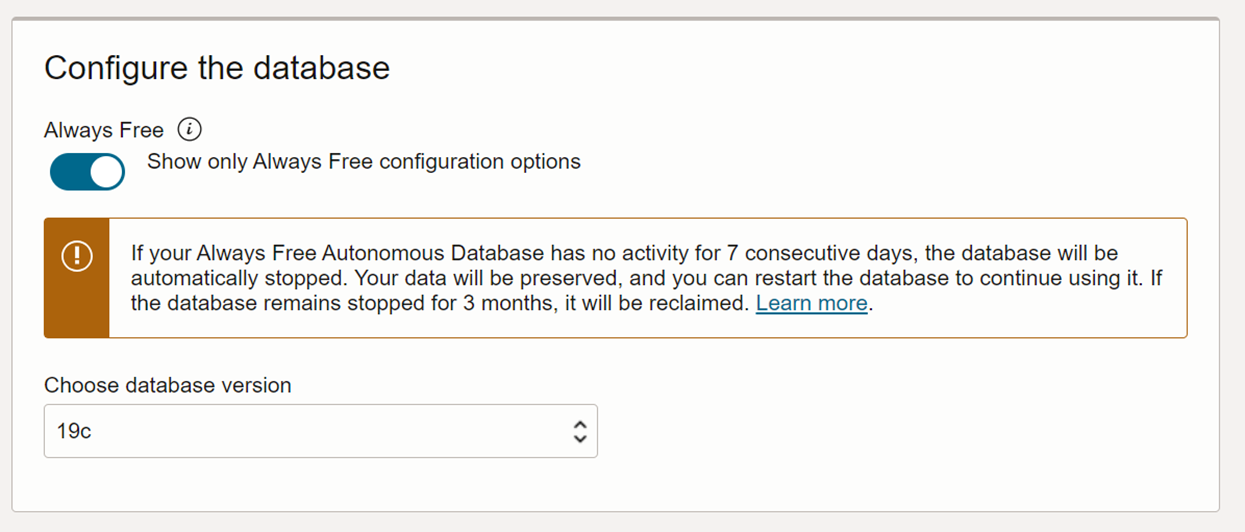This screenshot has width=1245, height=532.
Task: Click the 'Choose database version' label
Action: tap(168, 385)
